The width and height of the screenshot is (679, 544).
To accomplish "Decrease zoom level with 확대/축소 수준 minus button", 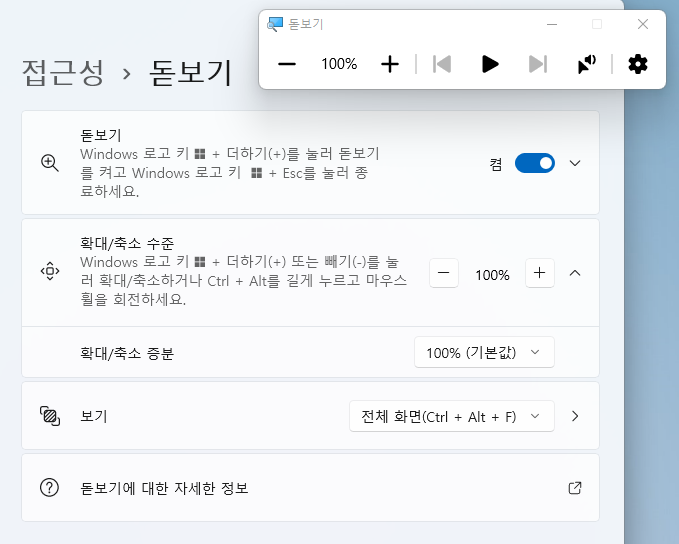I will tap(443, 273).
